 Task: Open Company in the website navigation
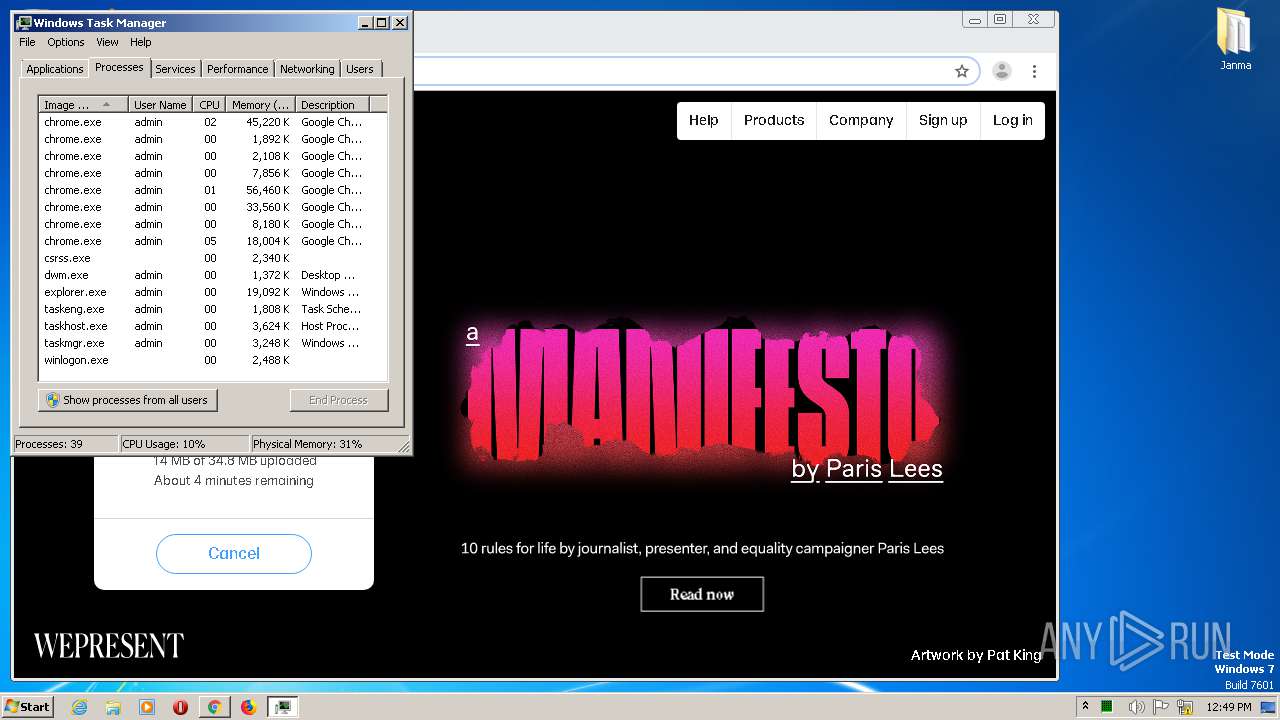861,120
